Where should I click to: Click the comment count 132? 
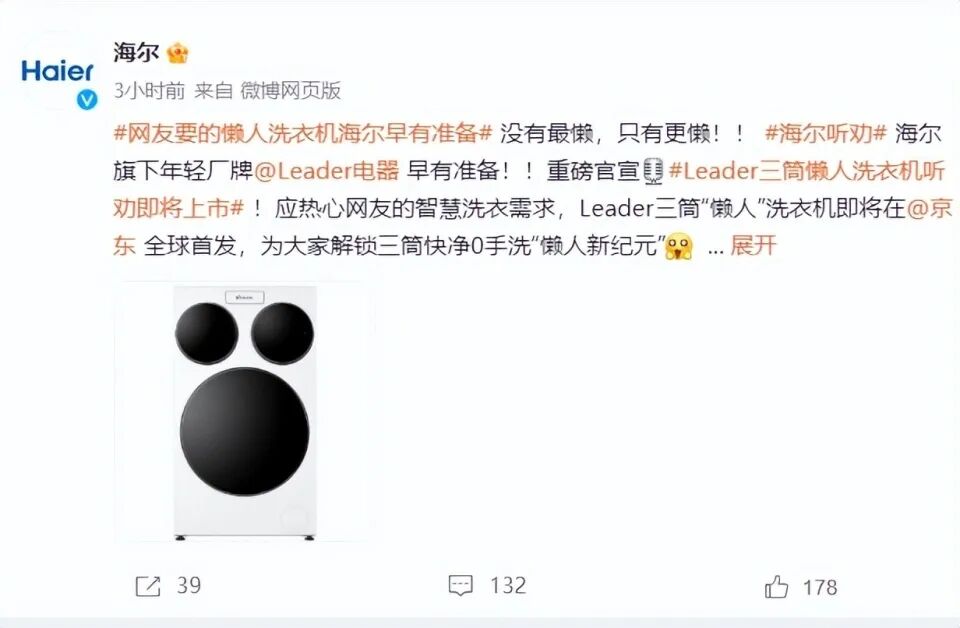point(508,586)
